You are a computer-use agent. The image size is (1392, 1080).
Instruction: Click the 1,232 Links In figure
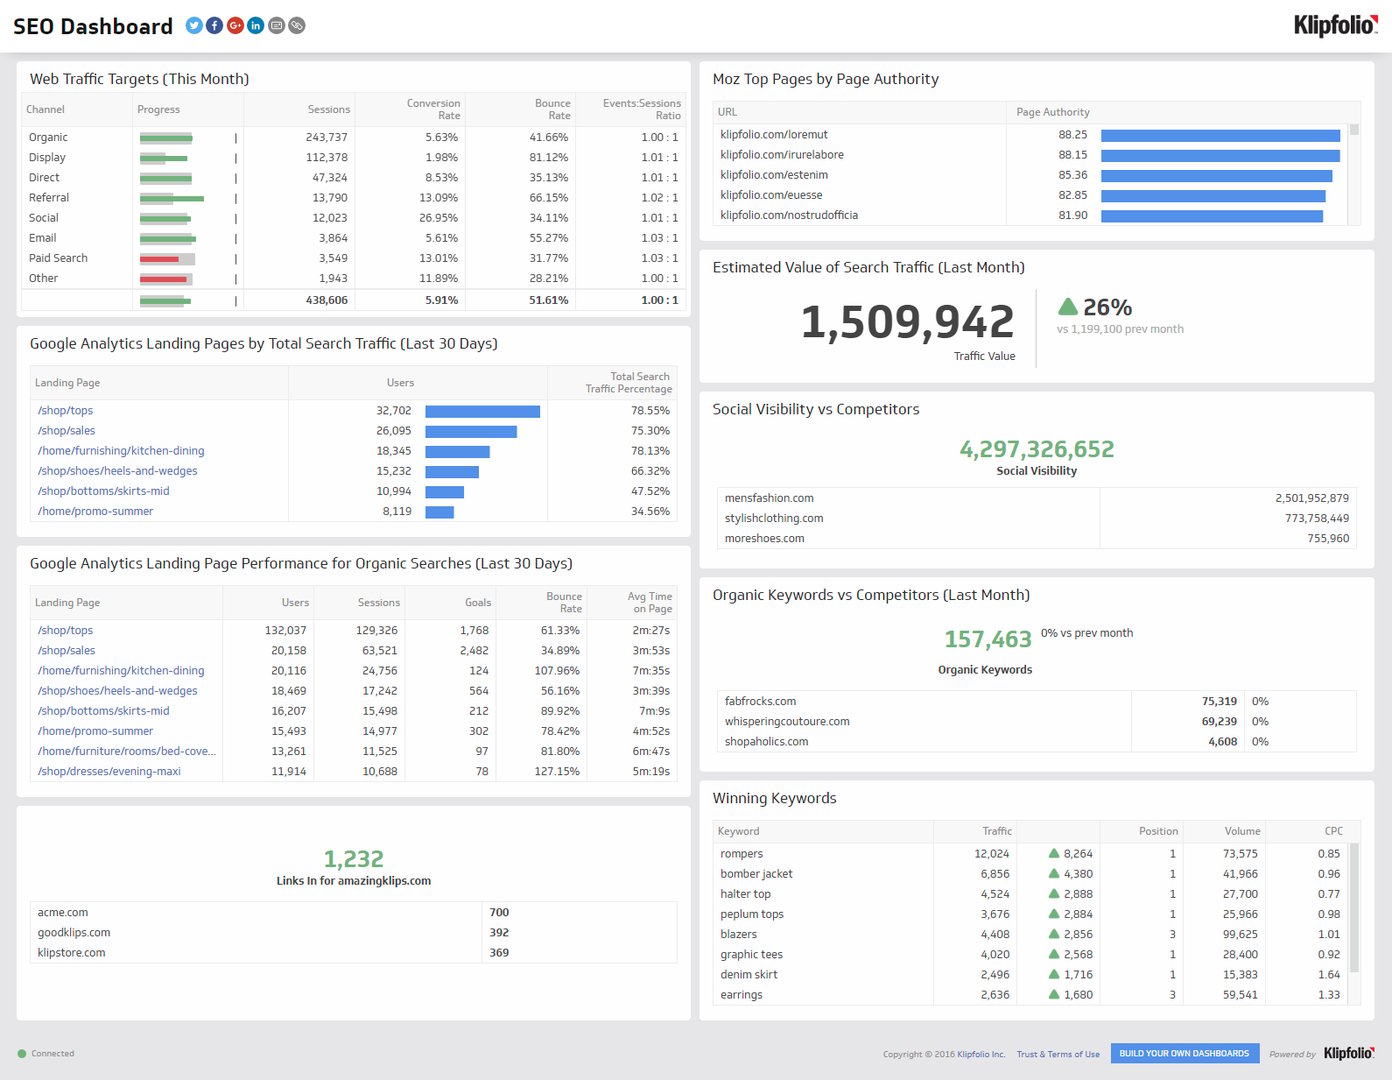tap(353, 859)
